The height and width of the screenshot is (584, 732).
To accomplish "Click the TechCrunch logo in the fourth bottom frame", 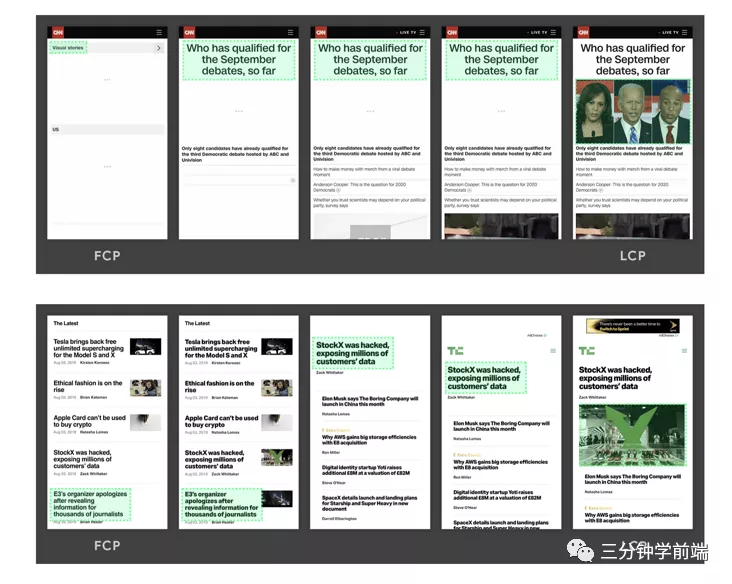I will click(455, 351).
